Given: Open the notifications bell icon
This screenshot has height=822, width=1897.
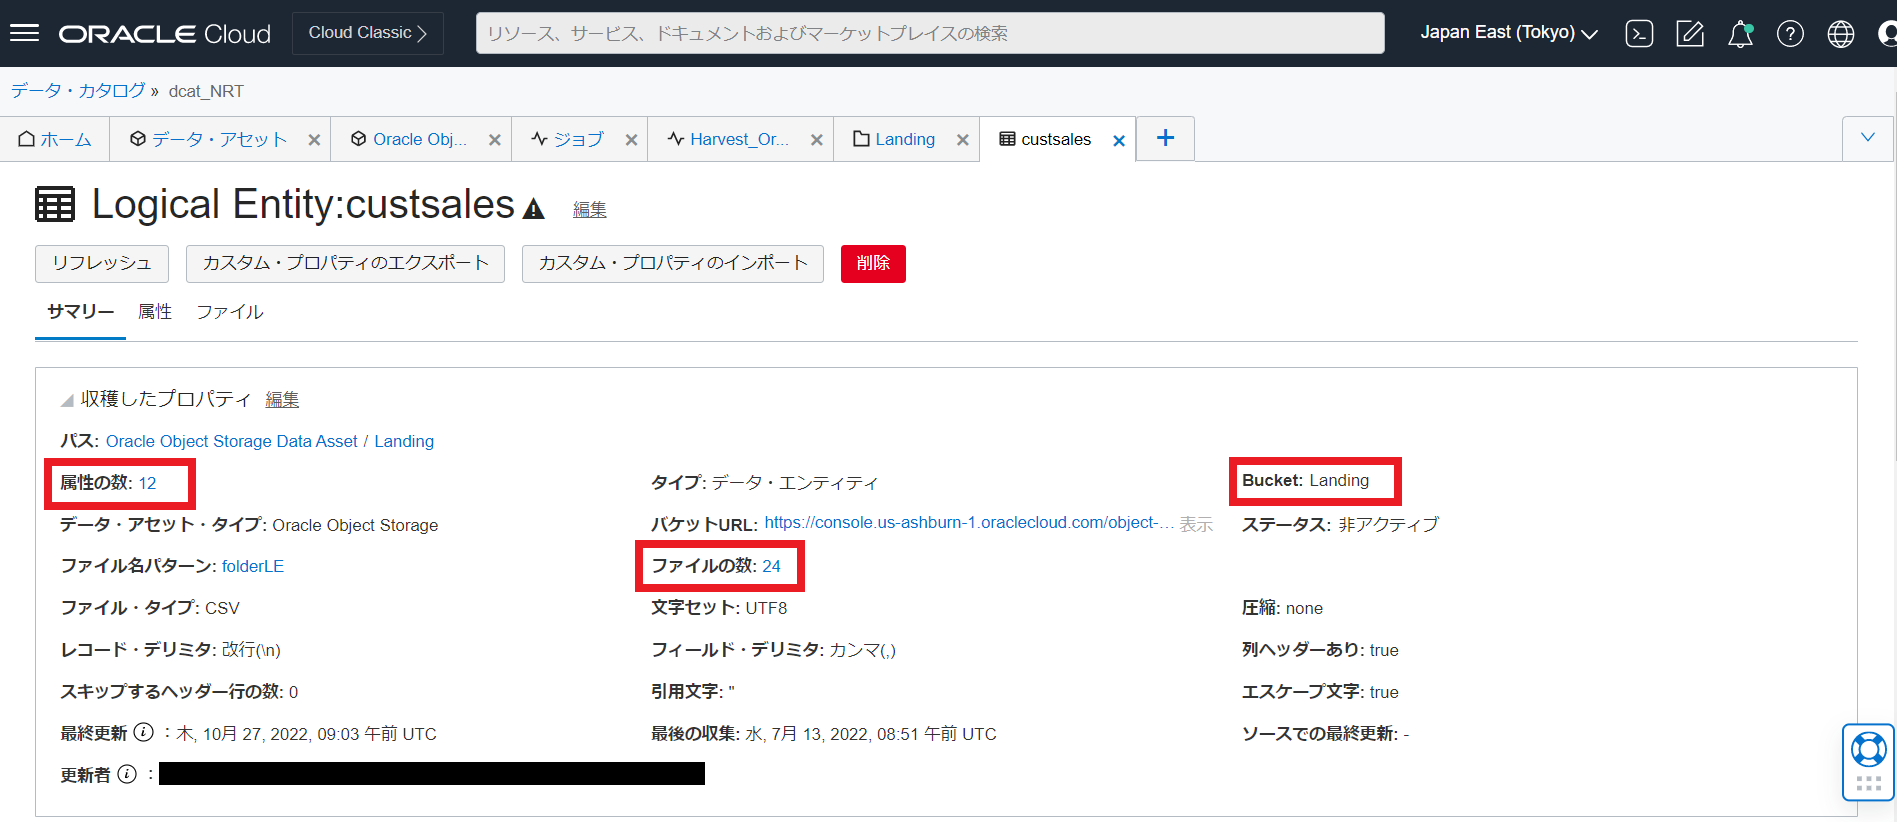Looking at the screenshot, I should (1740, 34).
